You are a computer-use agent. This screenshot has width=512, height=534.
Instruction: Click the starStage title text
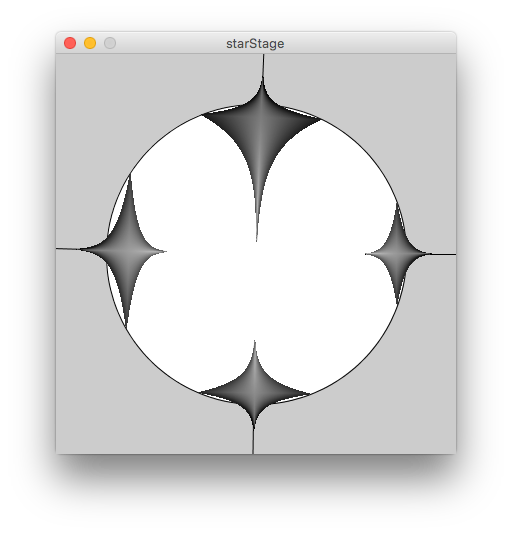tap(255, 44)
